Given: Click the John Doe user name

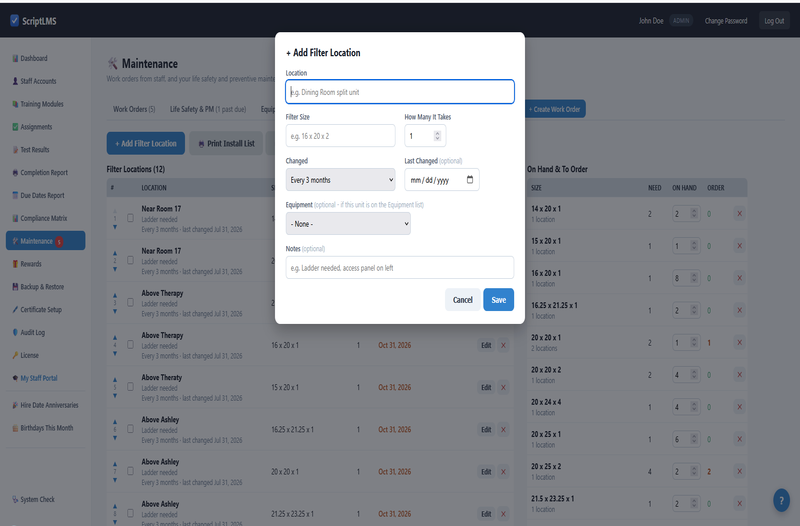Looking at the screenshot, I should tap(651, 21).
